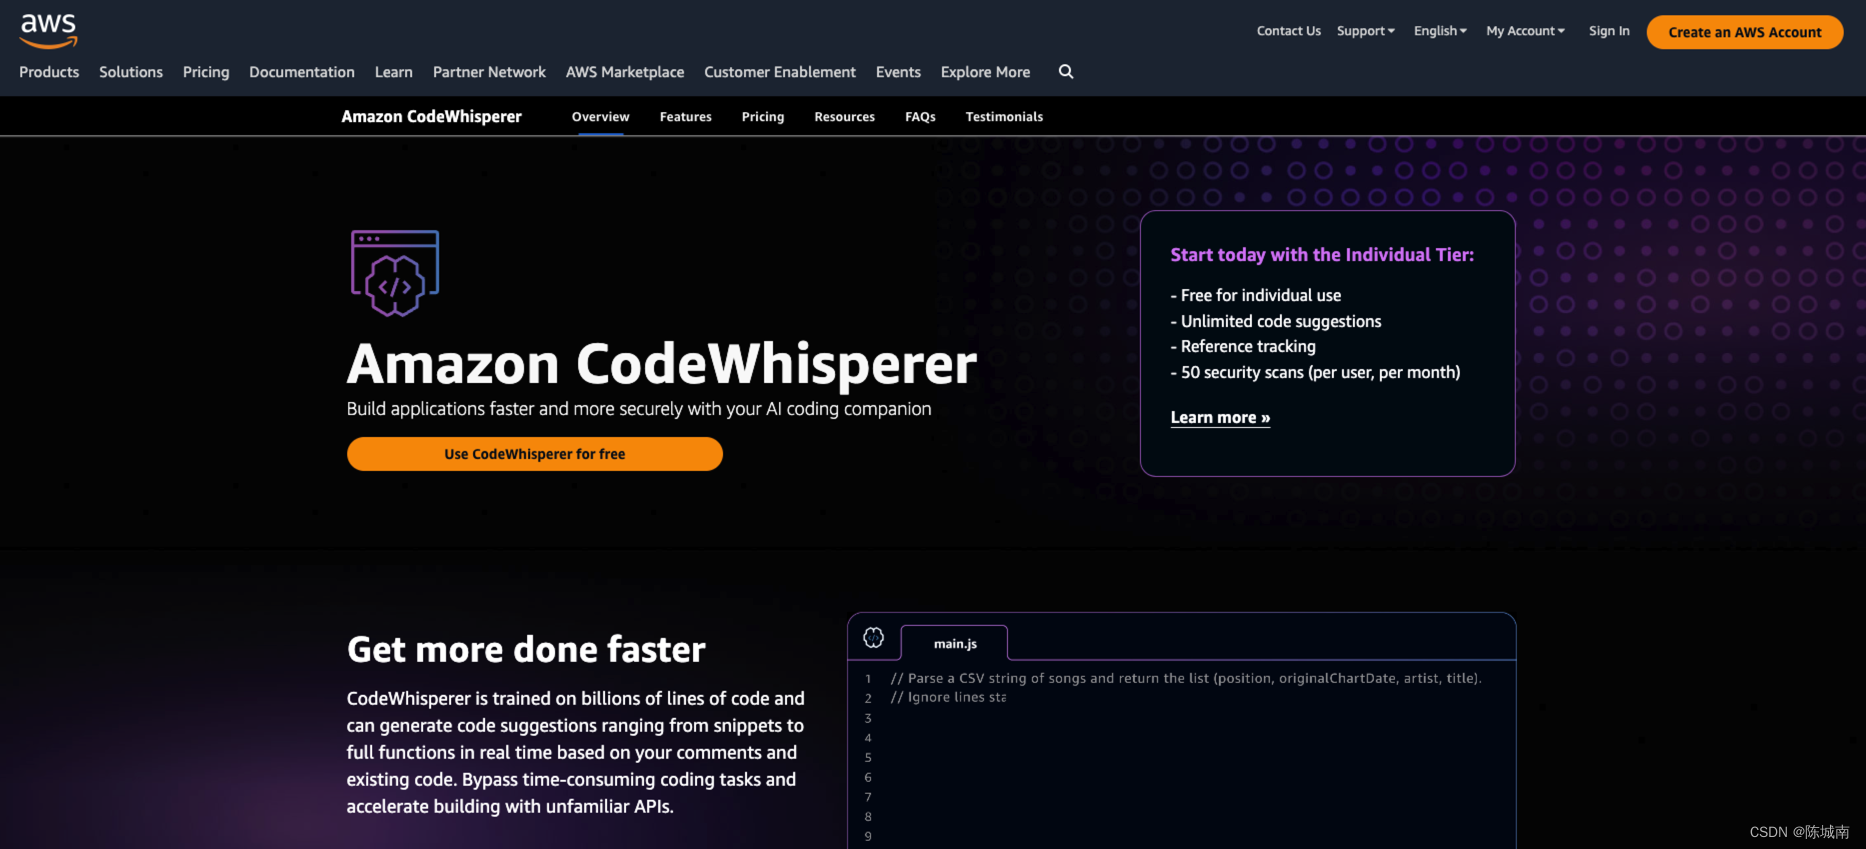Click the large Amazon CodeWhisperer headline
This screenshot has width=1866, height=849.
point(662,364)
